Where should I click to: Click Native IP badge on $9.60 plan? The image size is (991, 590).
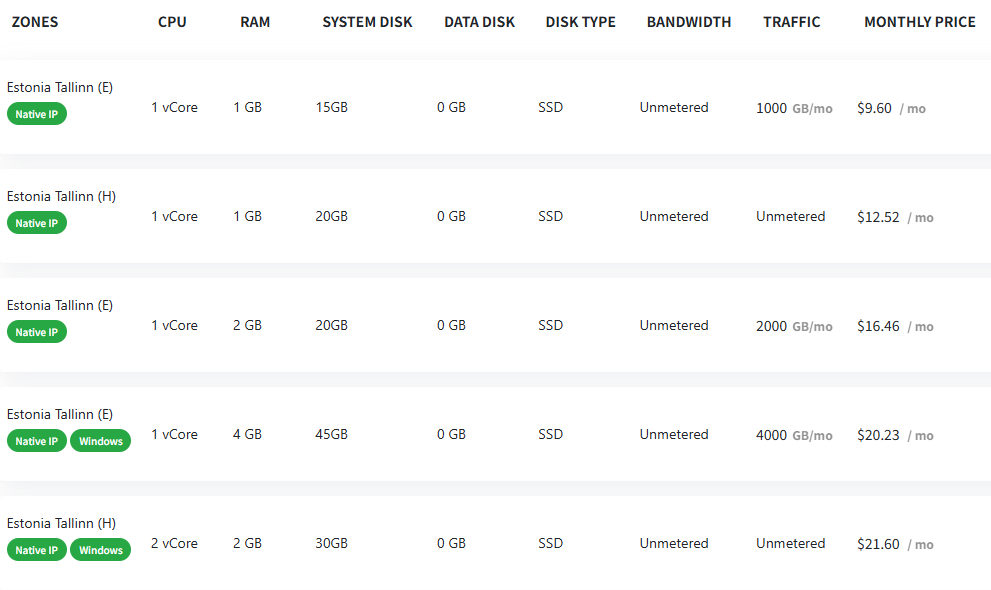click(x=37, y=114)
